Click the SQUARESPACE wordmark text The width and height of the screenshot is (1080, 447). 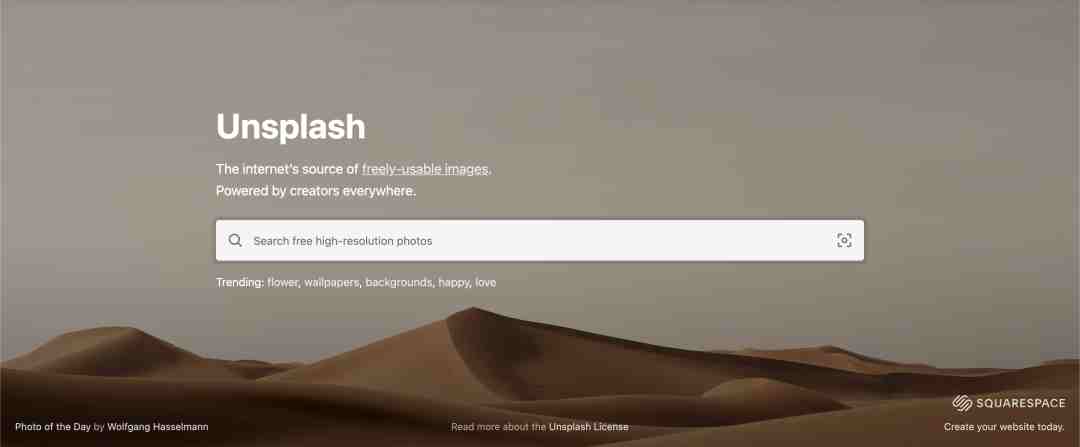point(1020,404)
